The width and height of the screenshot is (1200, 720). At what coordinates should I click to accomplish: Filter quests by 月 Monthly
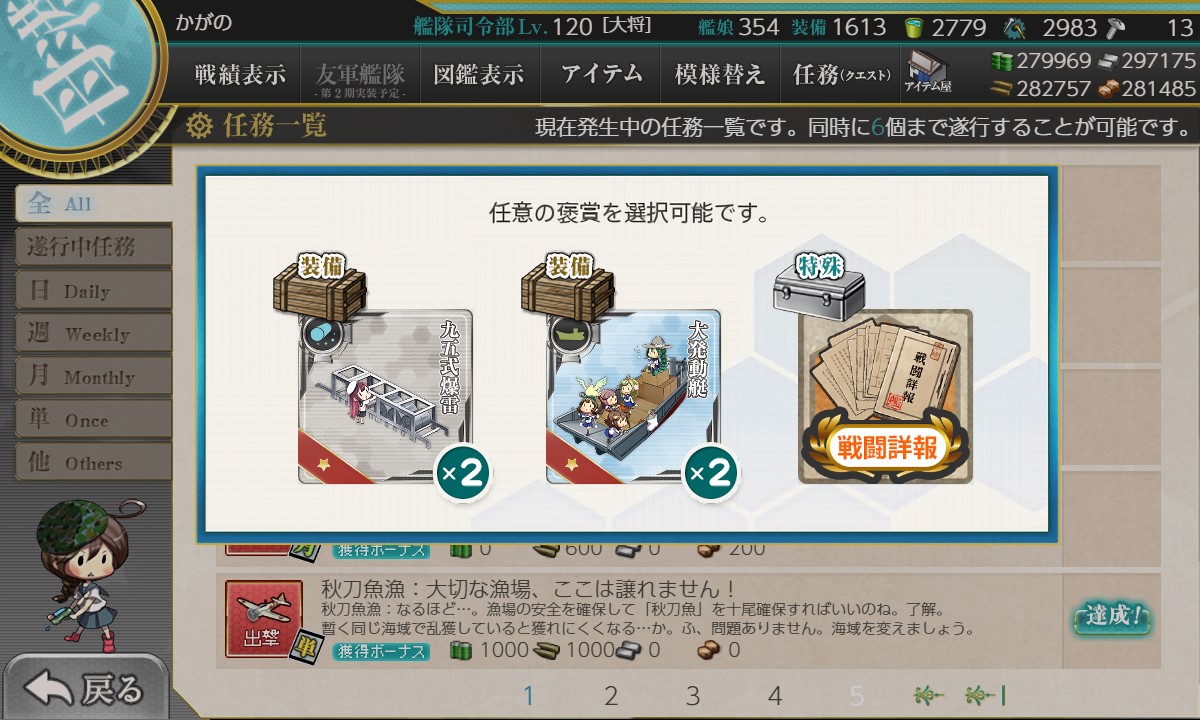point(93,376)
